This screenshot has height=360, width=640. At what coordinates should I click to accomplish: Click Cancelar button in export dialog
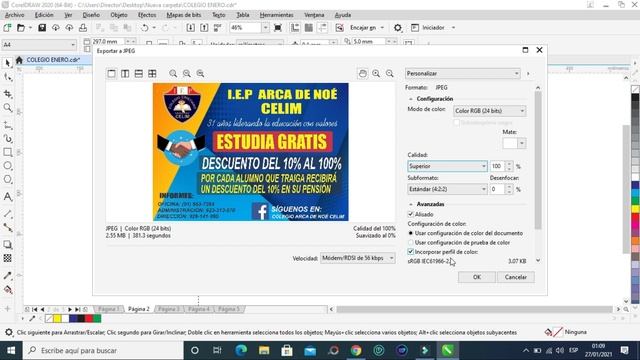516,277
